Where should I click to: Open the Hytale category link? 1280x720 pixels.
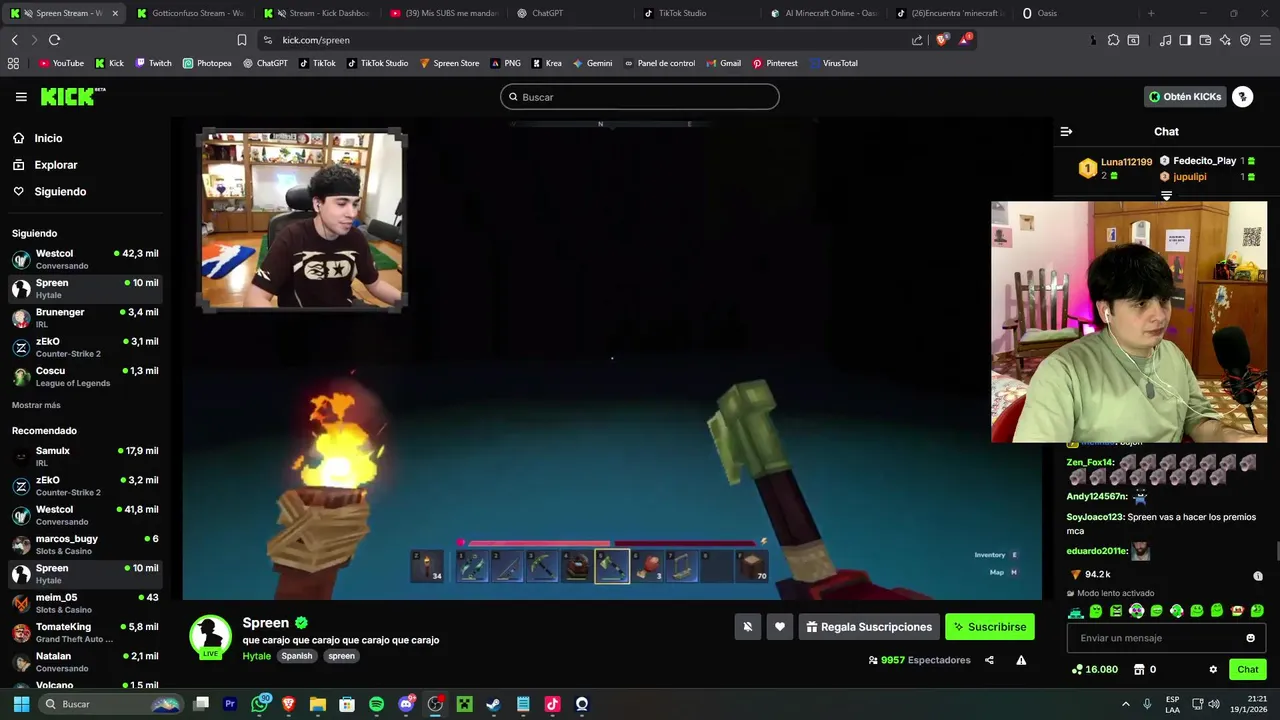pos(256,656)
